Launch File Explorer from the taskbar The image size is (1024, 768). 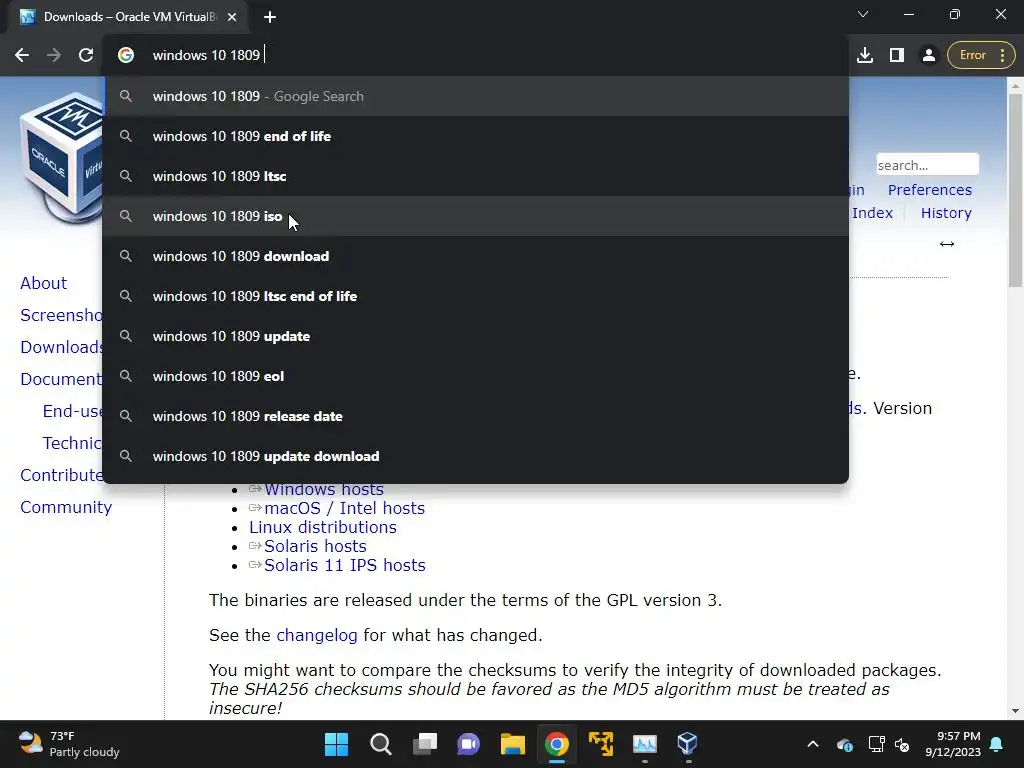[513, 744]
